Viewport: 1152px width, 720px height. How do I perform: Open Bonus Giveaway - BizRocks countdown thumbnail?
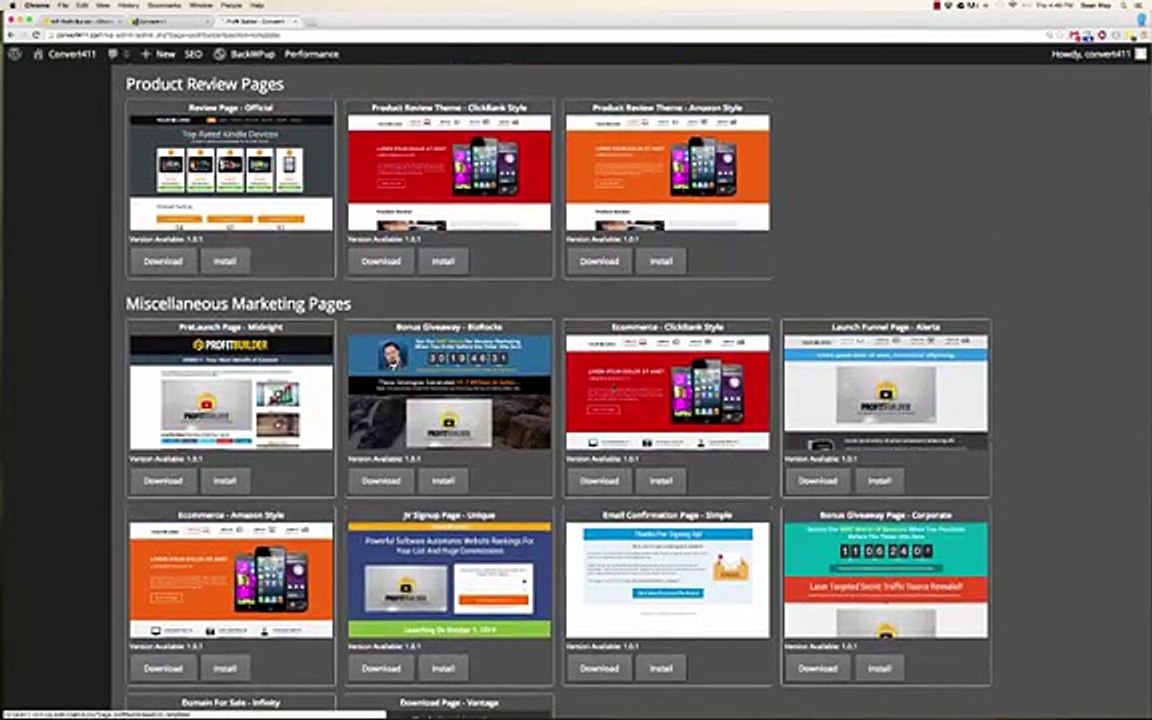point(449,392)
